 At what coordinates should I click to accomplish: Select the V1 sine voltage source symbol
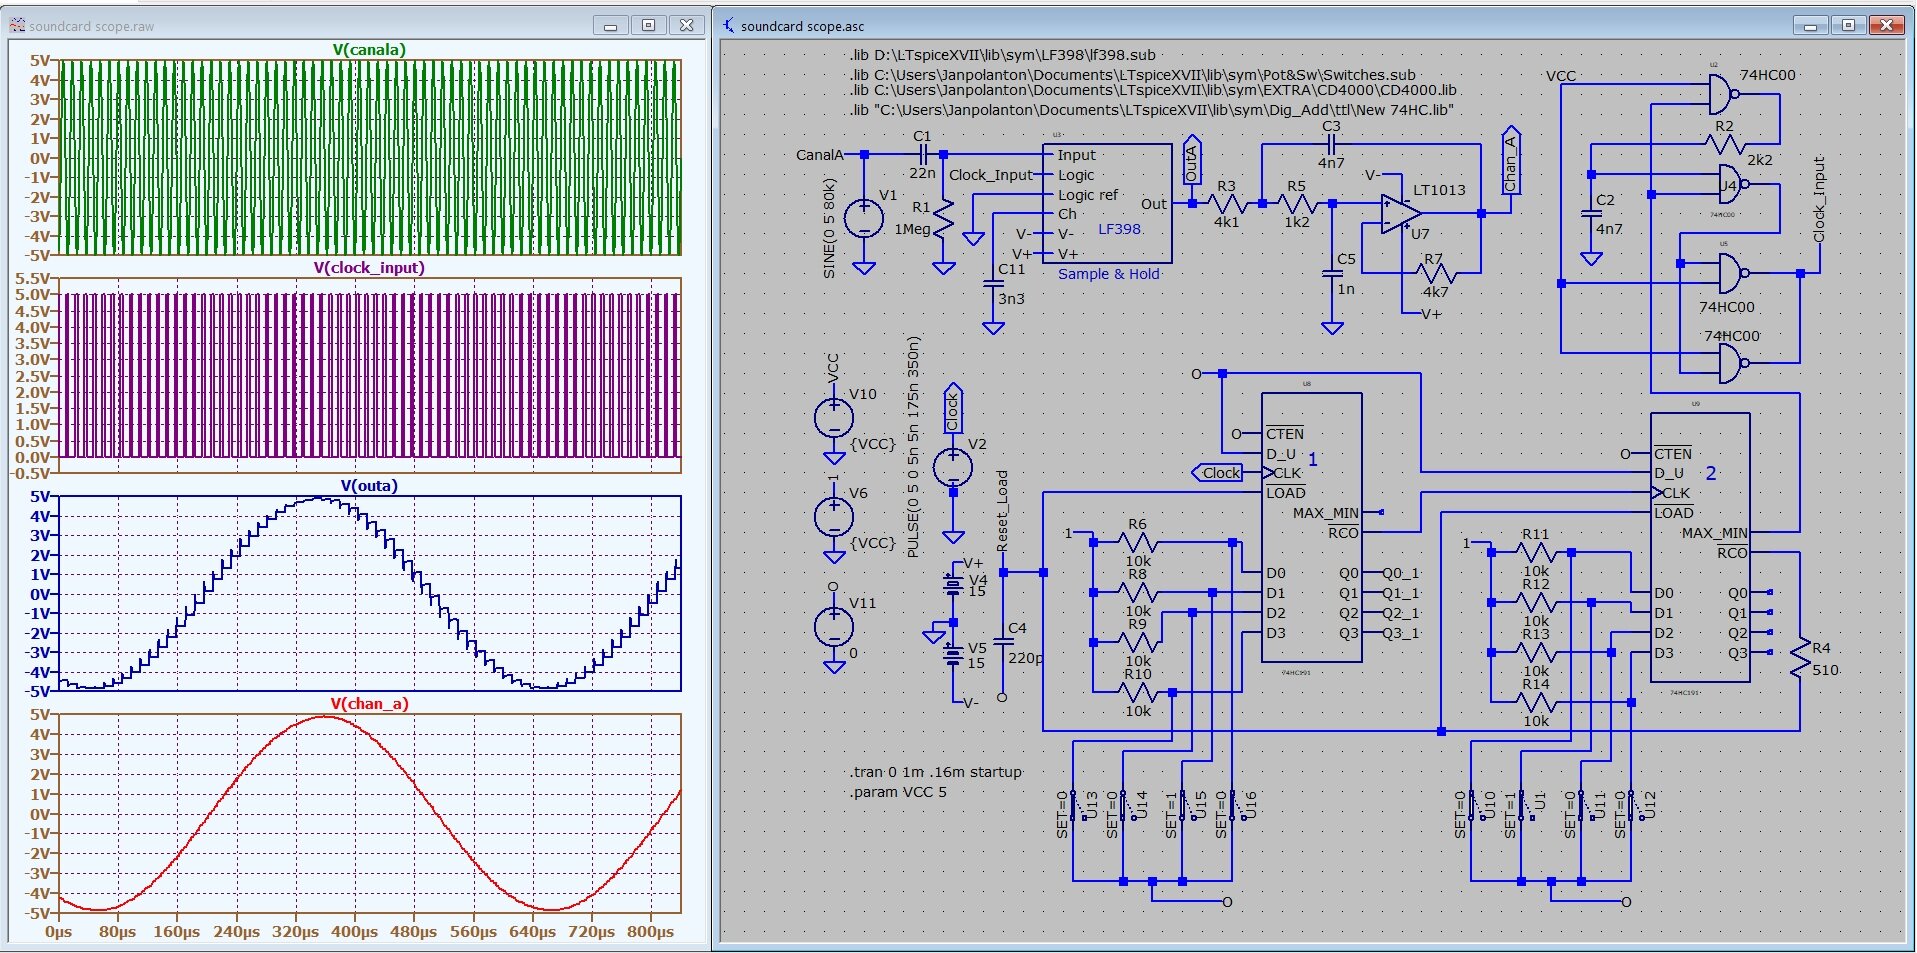(864, 219)
